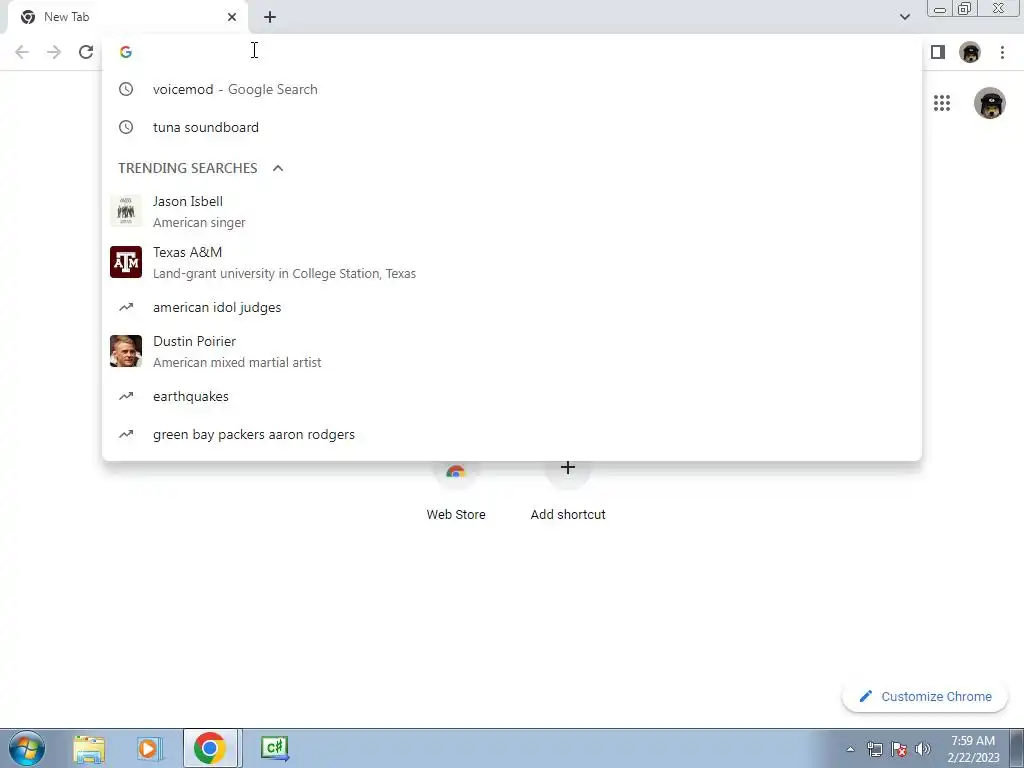Select american idol judges suggestion
This screenshot has height=768, width=1024.
point(512,308)
